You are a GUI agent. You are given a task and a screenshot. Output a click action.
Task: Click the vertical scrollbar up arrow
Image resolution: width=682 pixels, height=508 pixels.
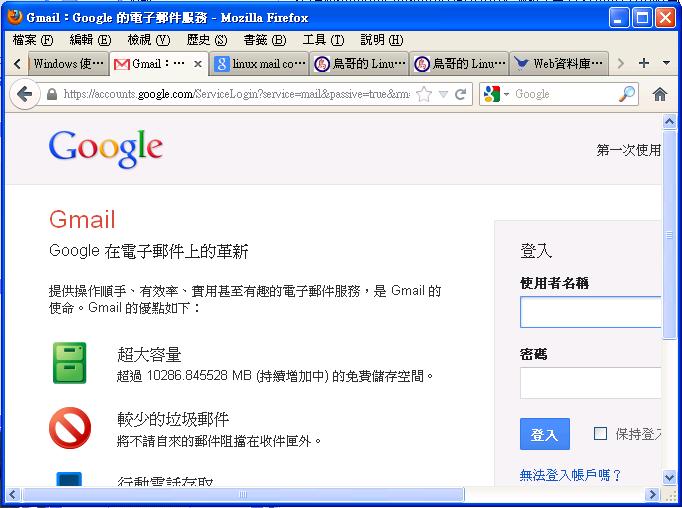[x=669, y=122]
